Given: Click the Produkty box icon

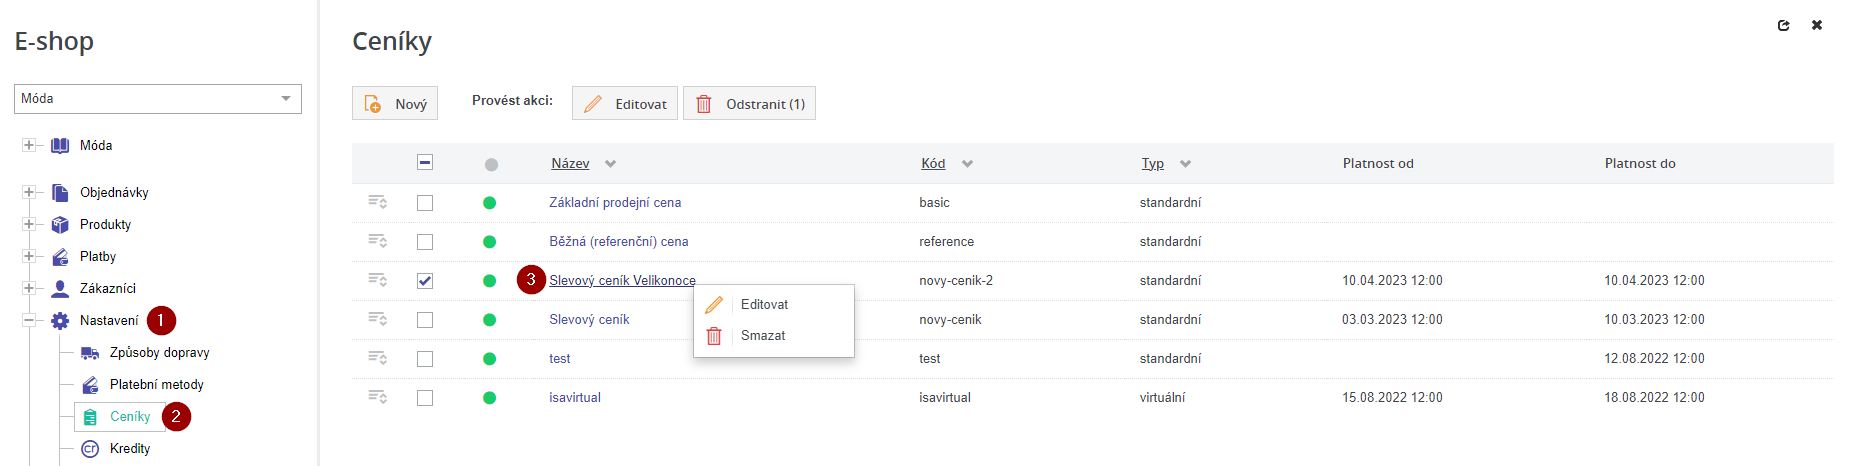Looking at the screenshot, I should (60, 225).
